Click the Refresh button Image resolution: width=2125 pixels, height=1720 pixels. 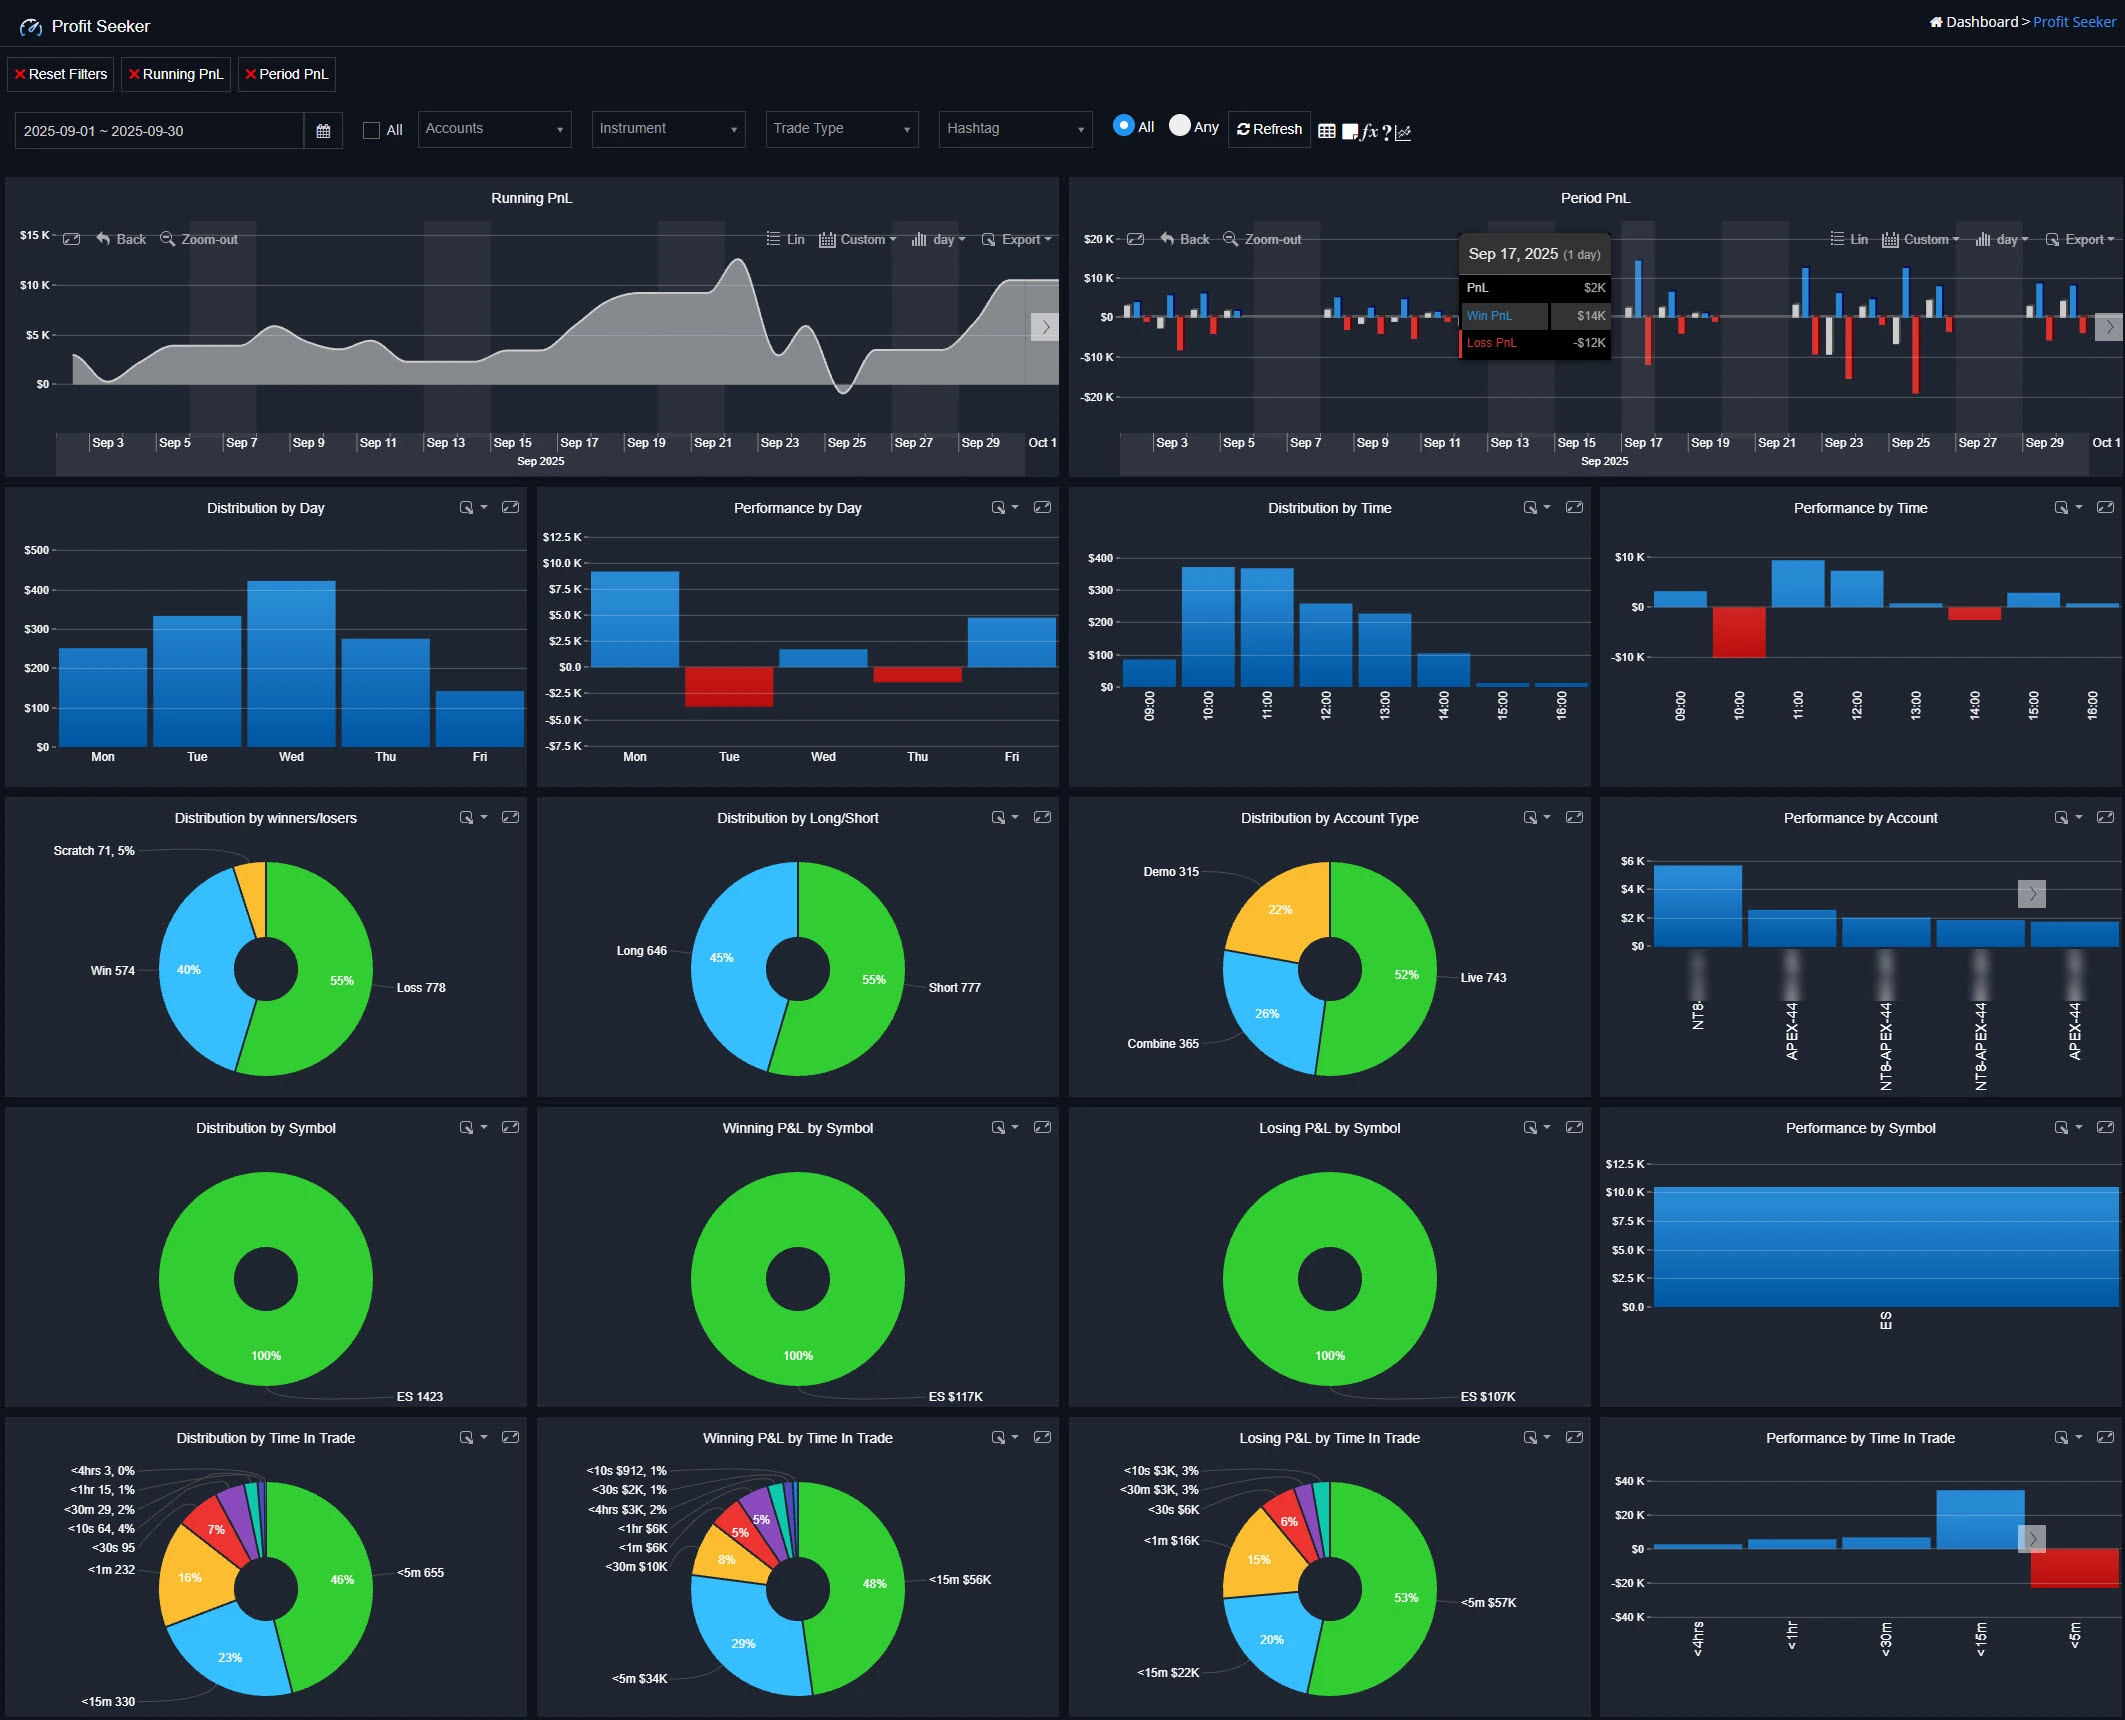(1269, 129)
